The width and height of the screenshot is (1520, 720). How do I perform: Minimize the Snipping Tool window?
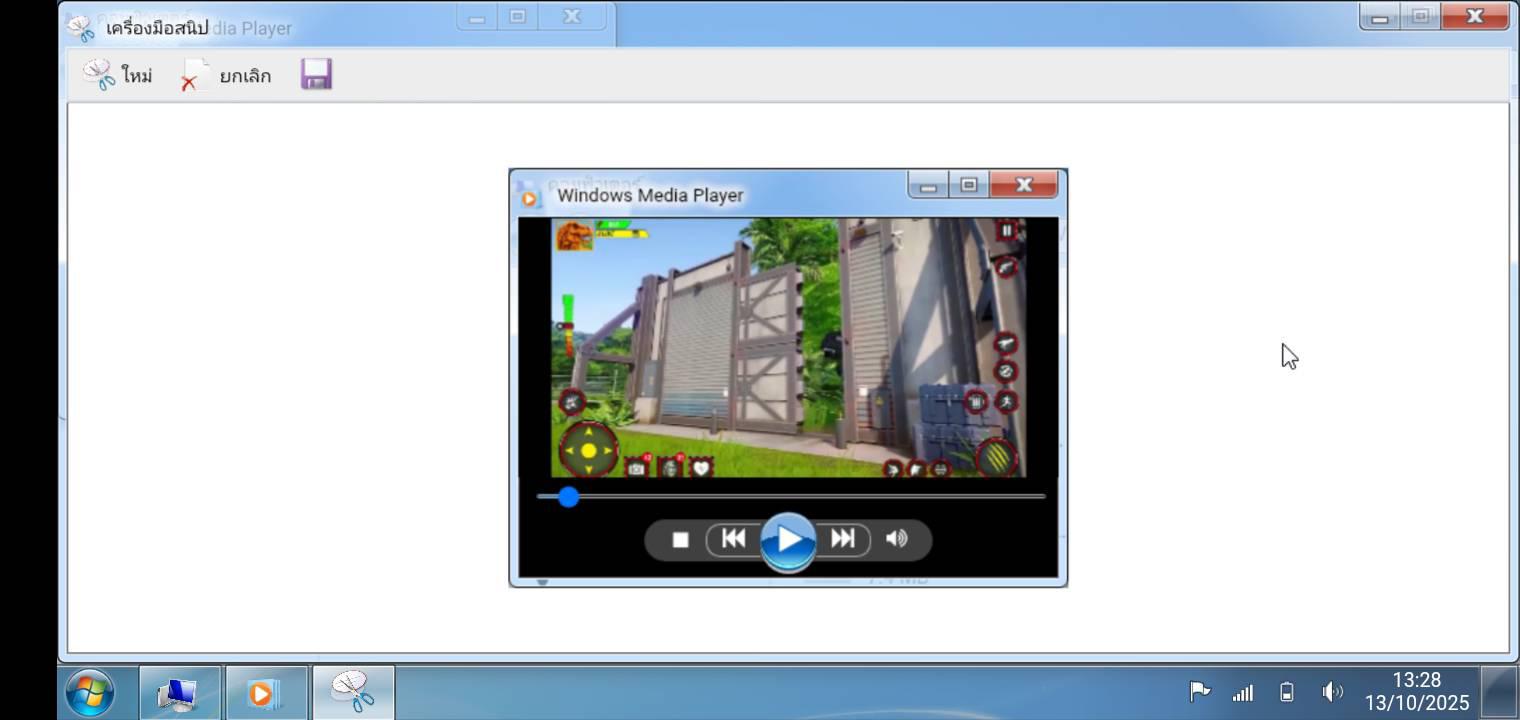[x=1380, y=17]
